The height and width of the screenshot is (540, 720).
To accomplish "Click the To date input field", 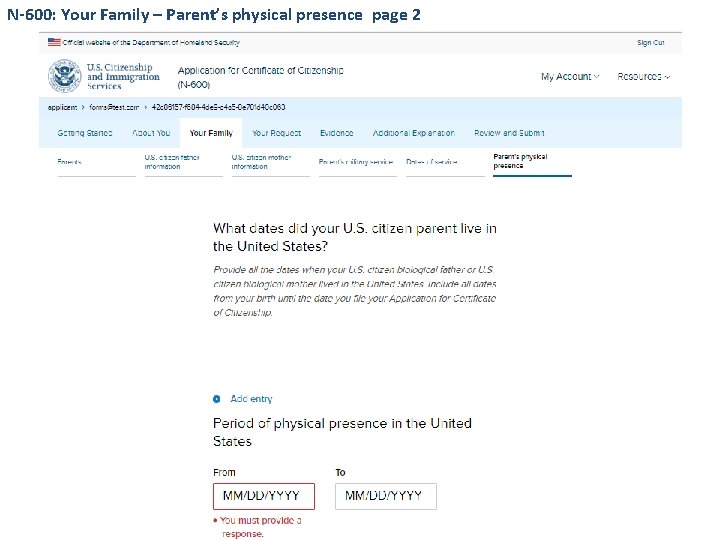I will [385, 496].
